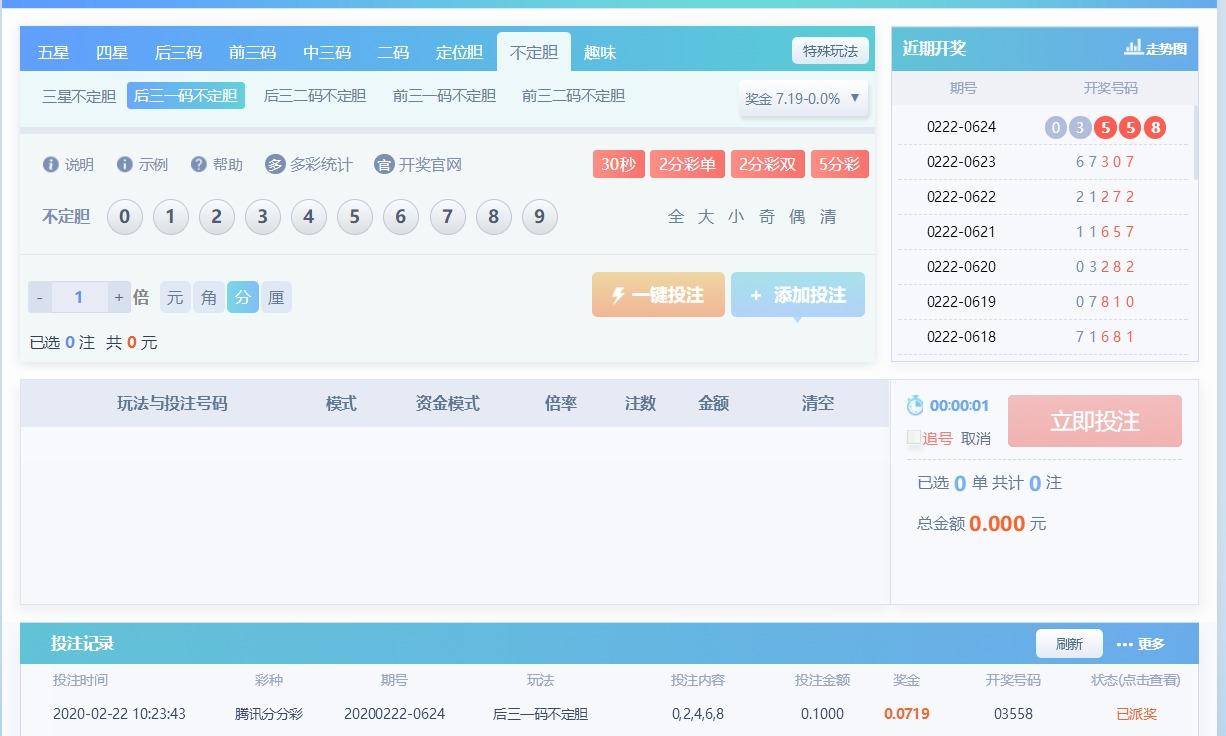The width and height of the screenshot is (1226, 736).
Task: Select 后三二码不定胆 sub-option
Action: tap(315, 96)
